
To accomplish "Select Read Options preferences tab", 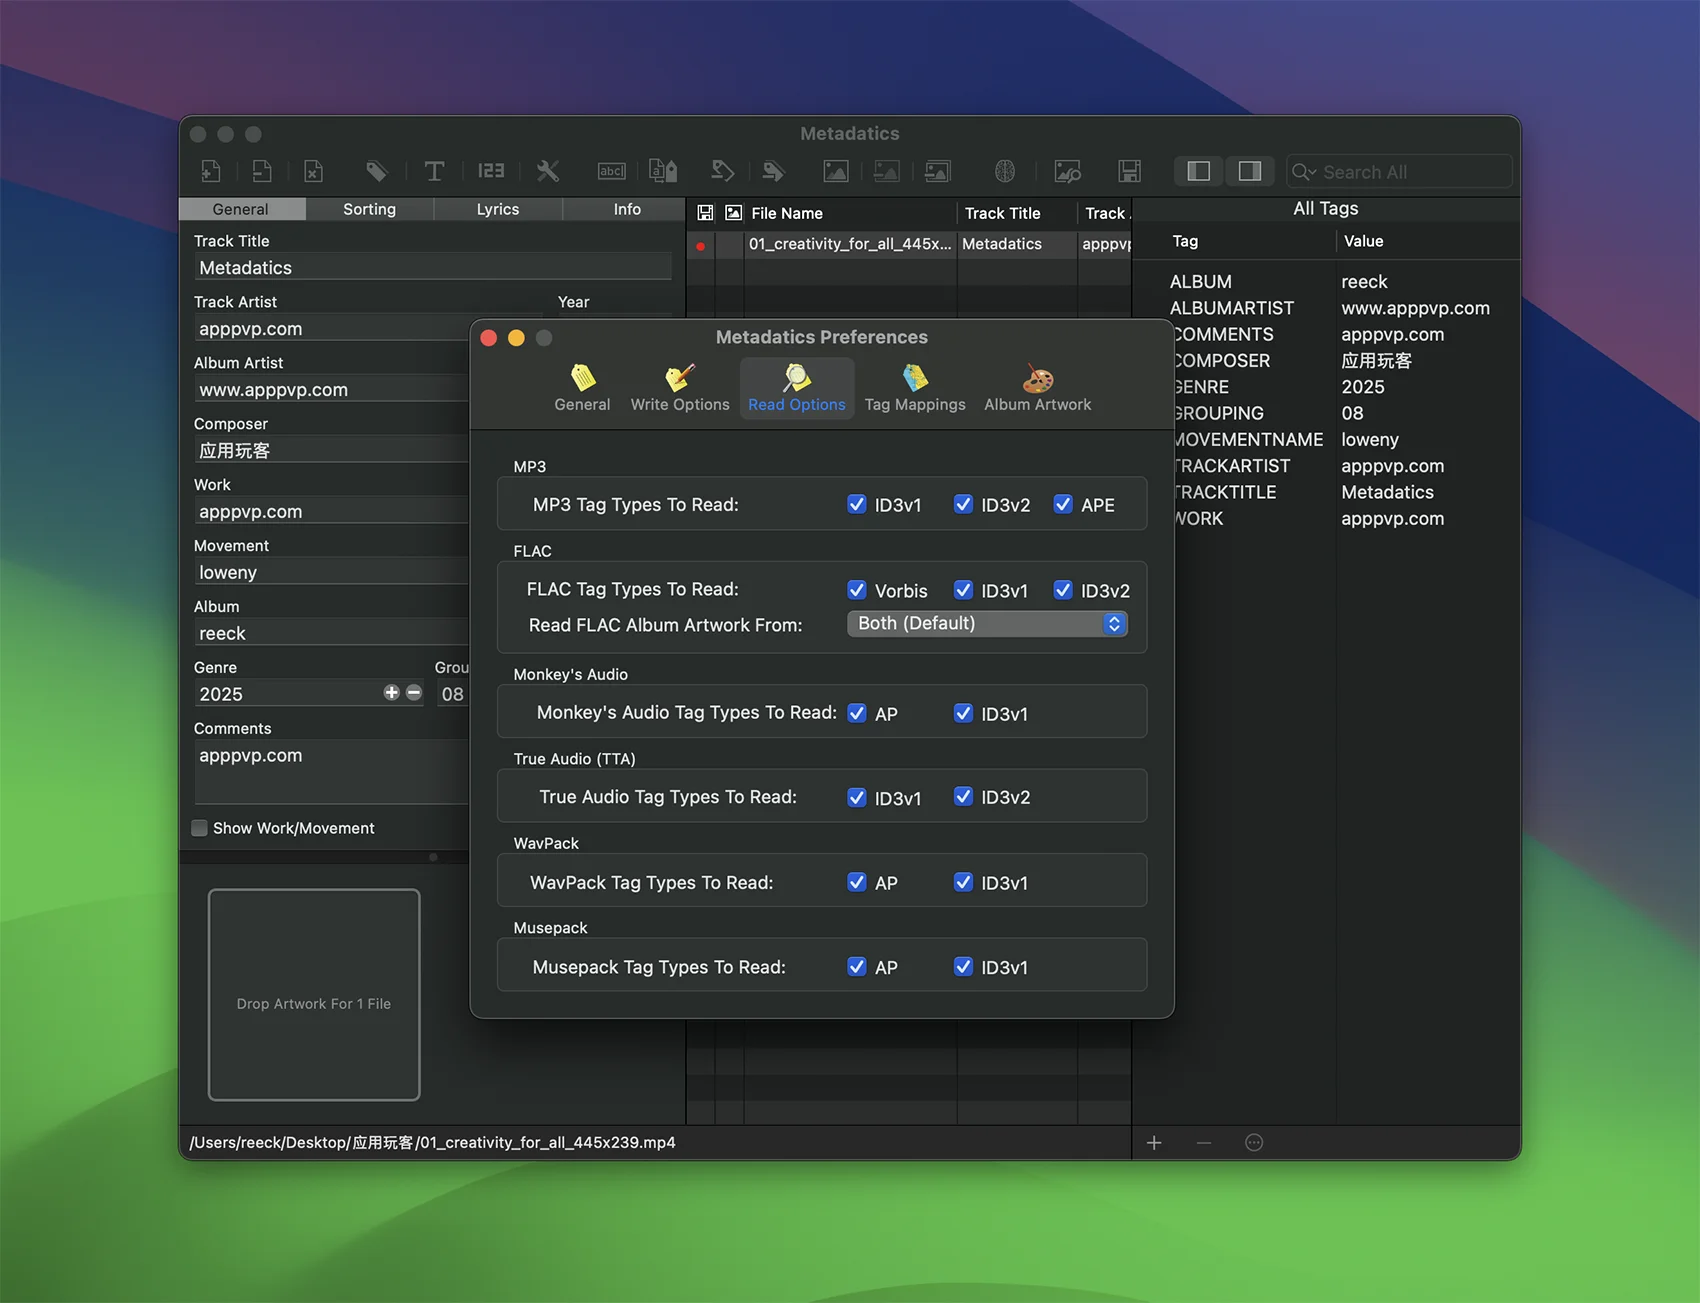I will coord(797,388).
